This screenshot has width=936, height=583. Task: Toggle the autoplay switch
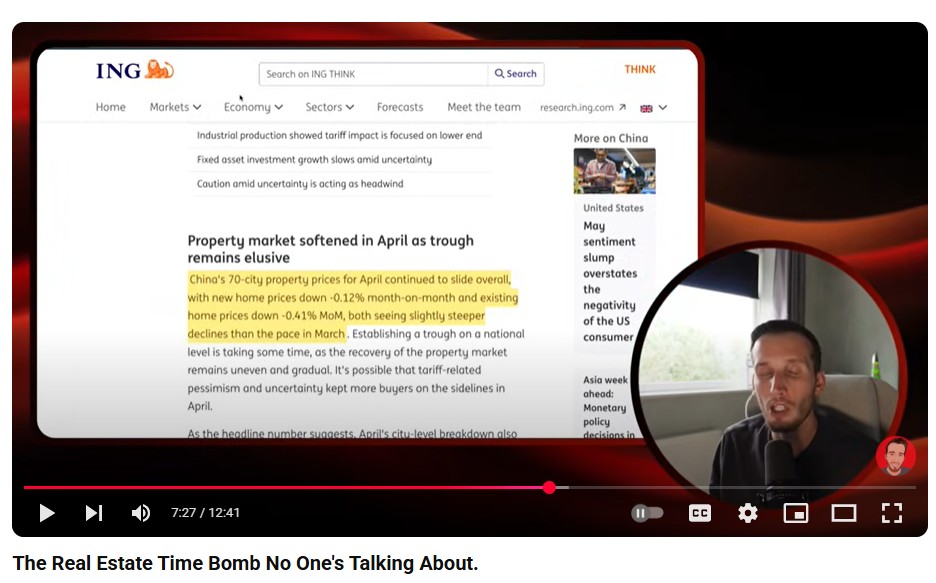pos(648,513)
